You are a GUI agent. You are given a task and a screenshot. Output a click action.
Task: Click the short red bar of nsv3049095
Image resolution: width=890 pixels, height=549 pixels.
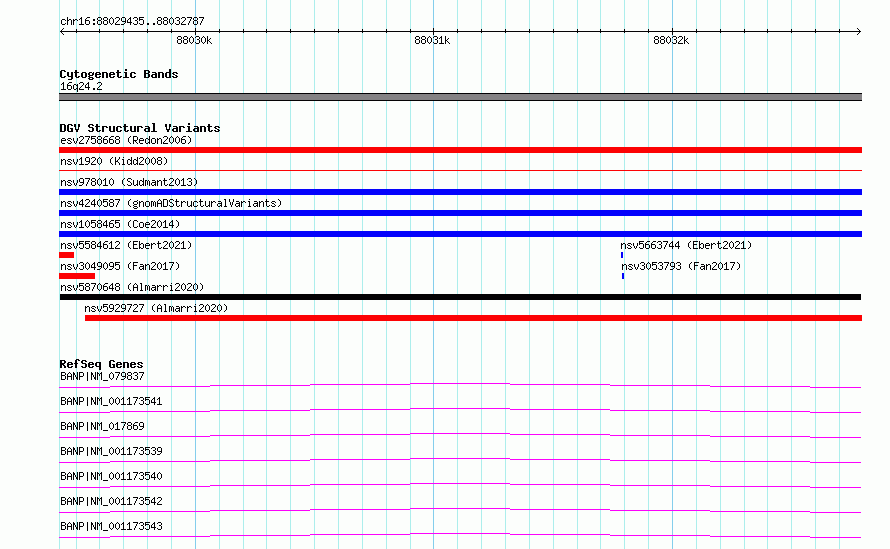[77, 276]
